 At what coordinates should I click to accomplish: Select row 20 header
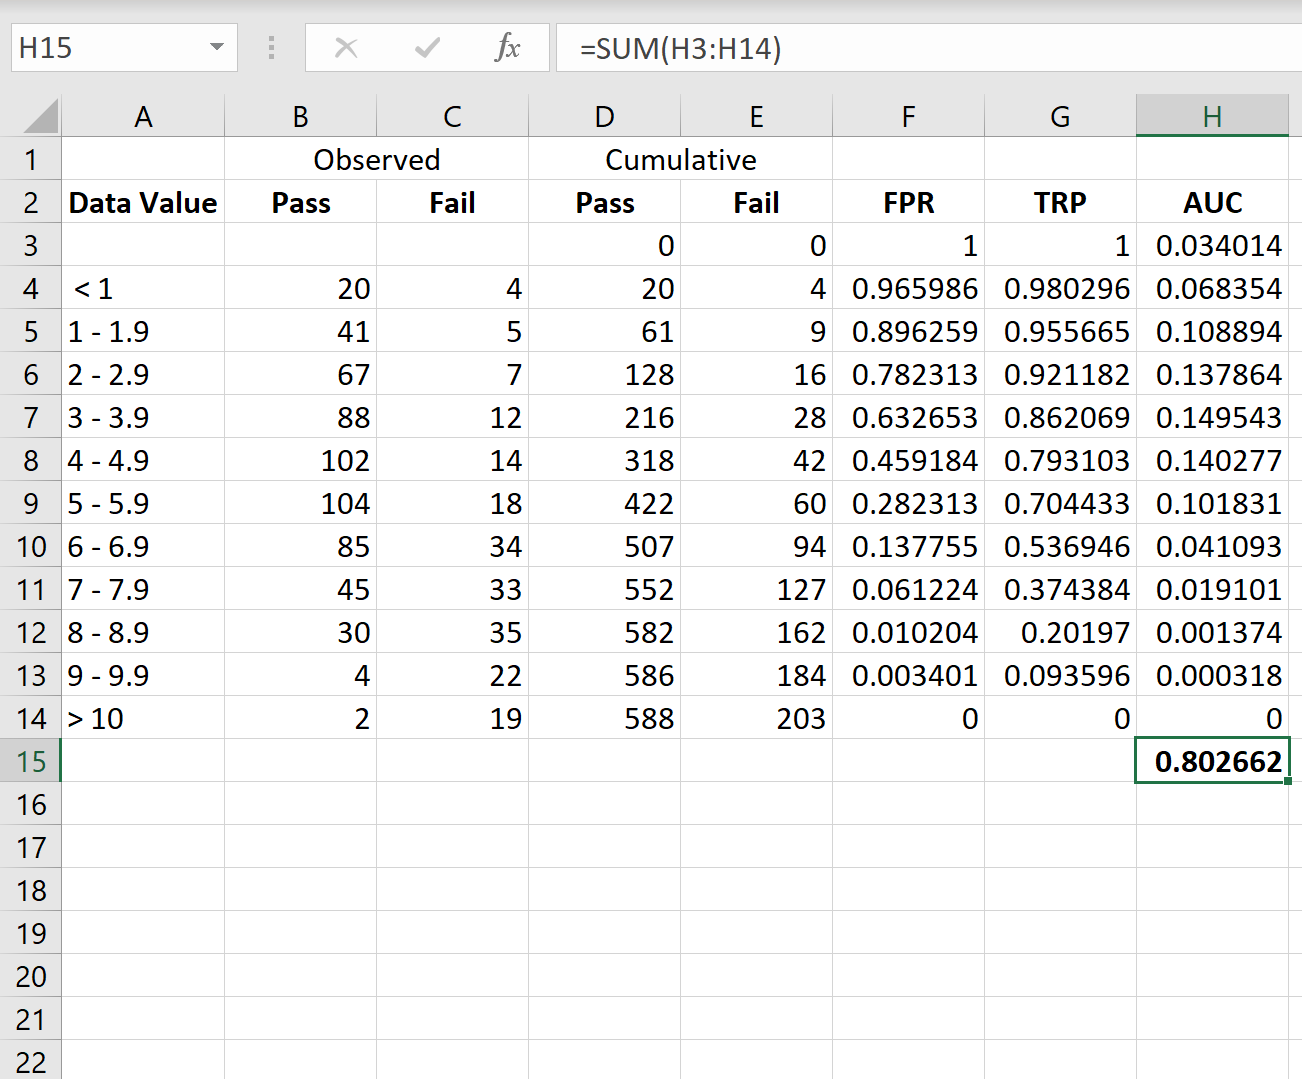point(31,976)
